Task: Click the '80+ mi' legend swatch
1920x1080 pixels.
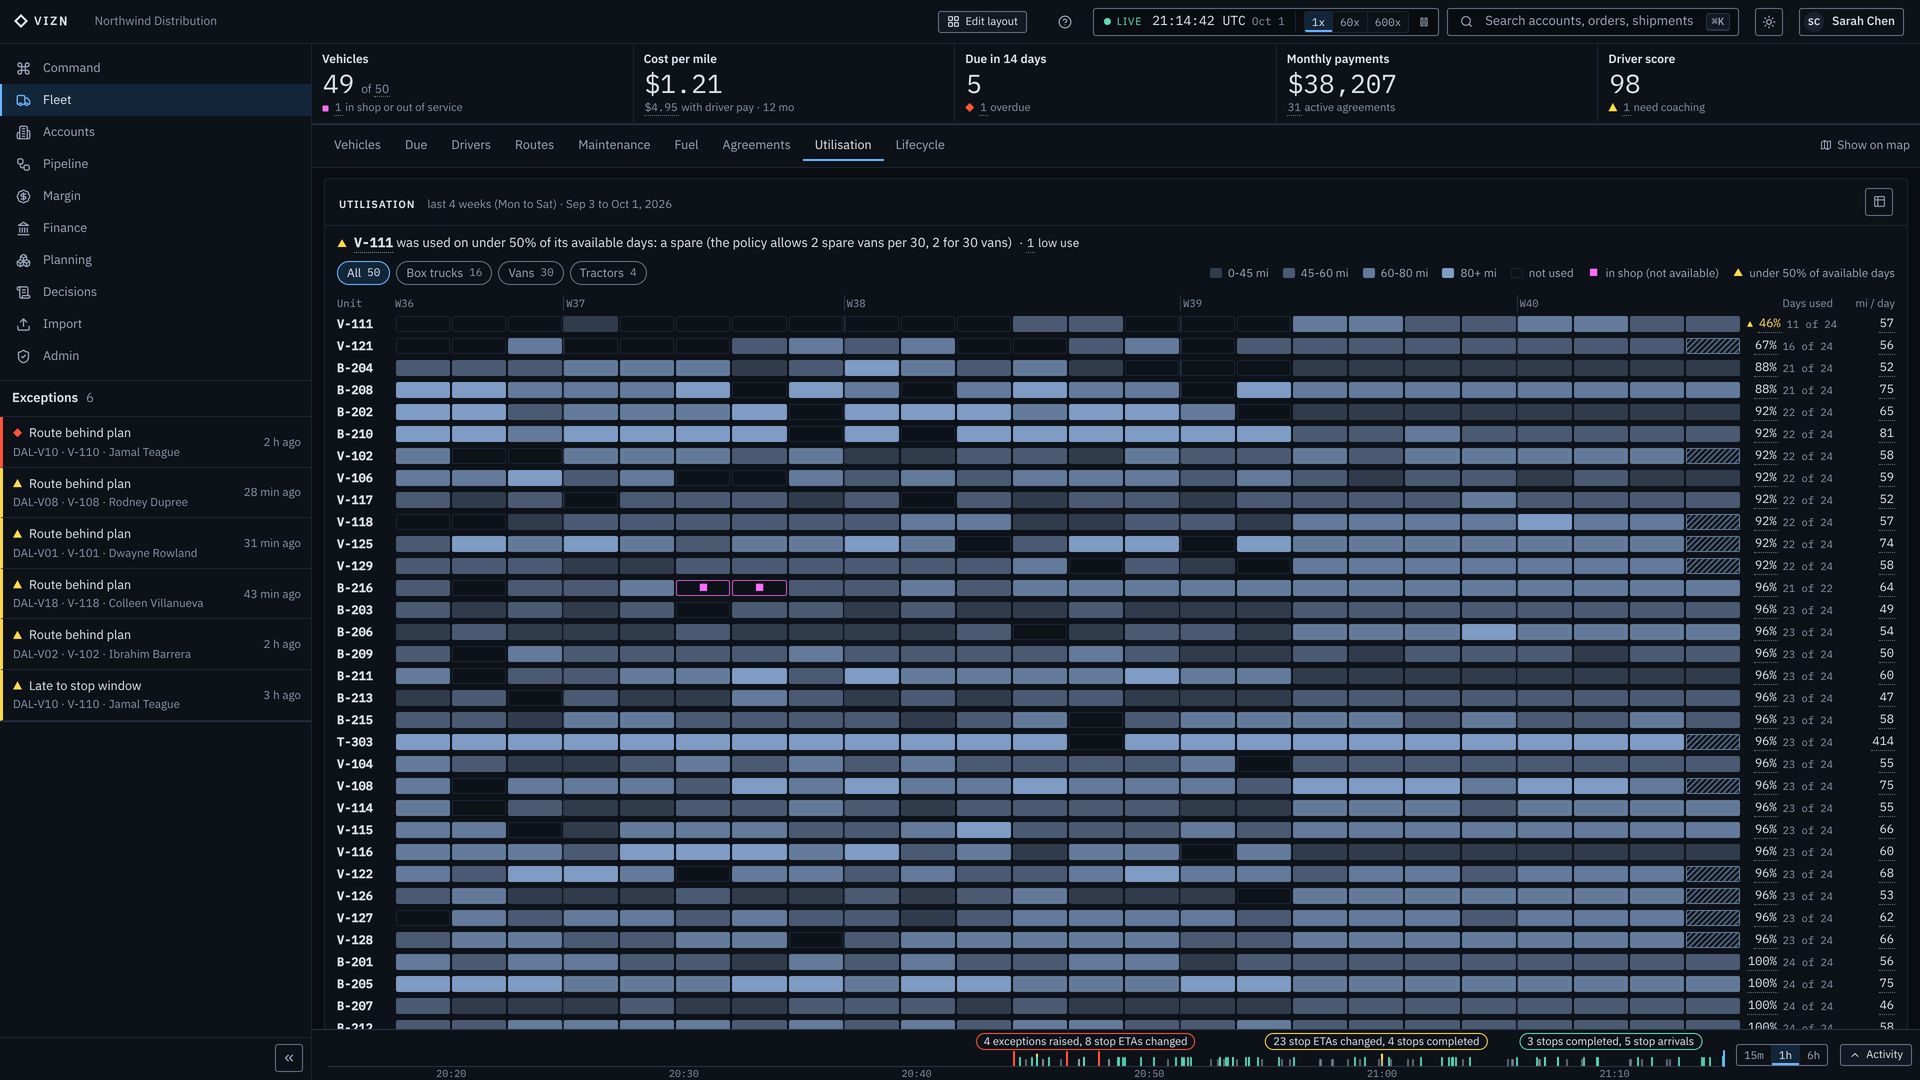Action: click(x=1448, y=273)
